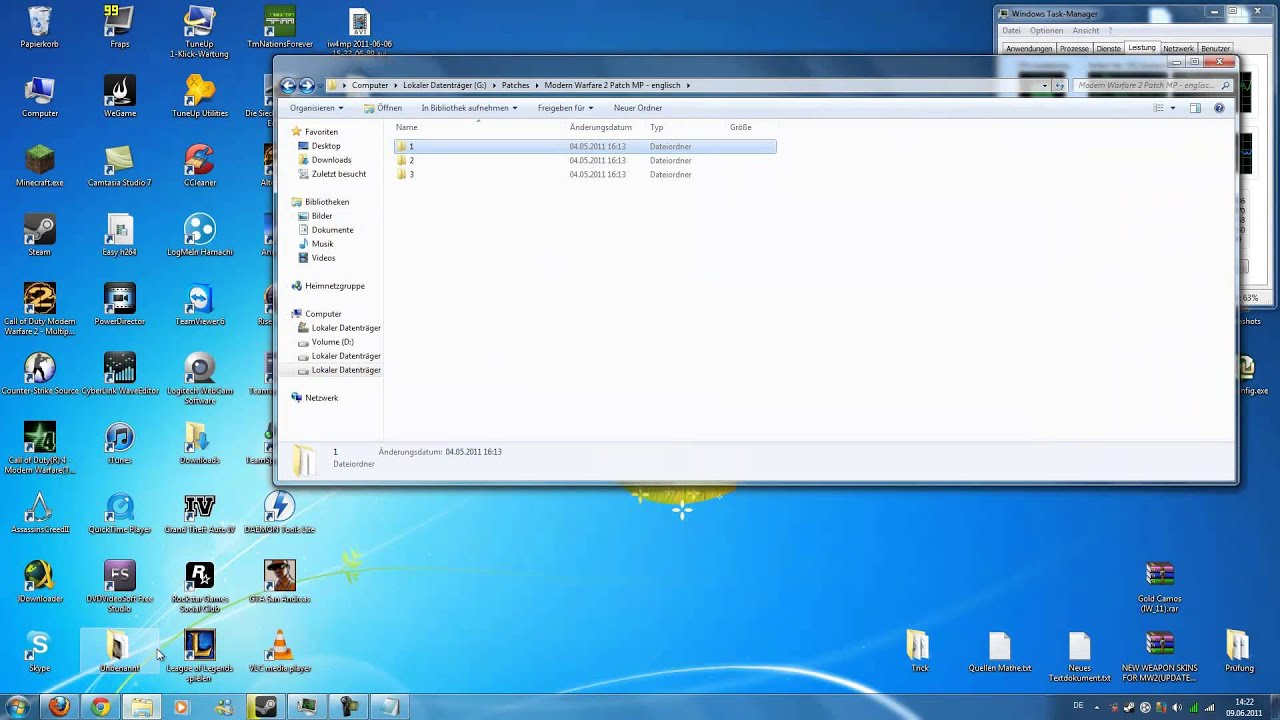Image resolution: width=1280 pixels, height=720 pixels.
Task: Open Fraps from the desktop
Action: point(118,25)
